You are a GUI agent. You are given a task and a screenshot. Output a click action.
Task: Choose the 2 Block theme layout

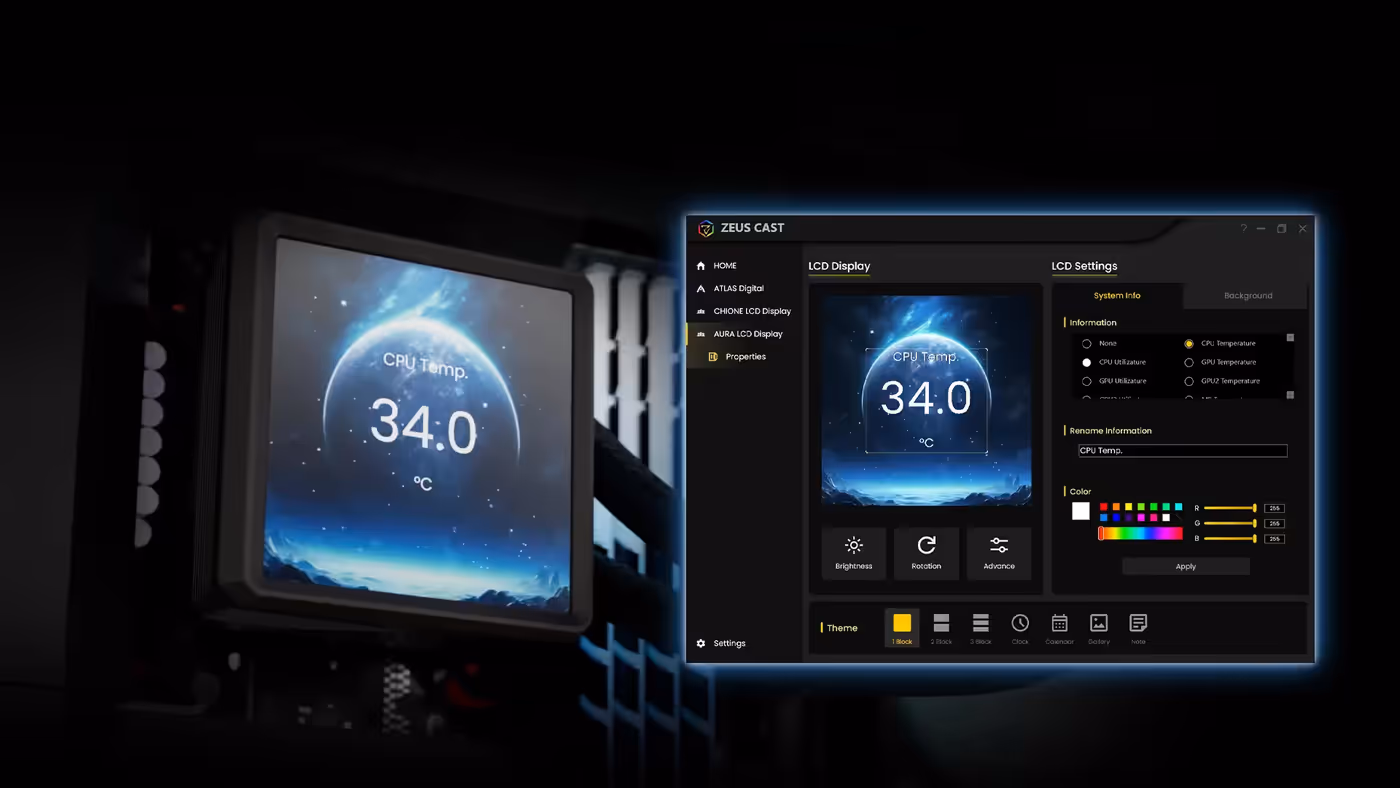click(x=941, y=627)
